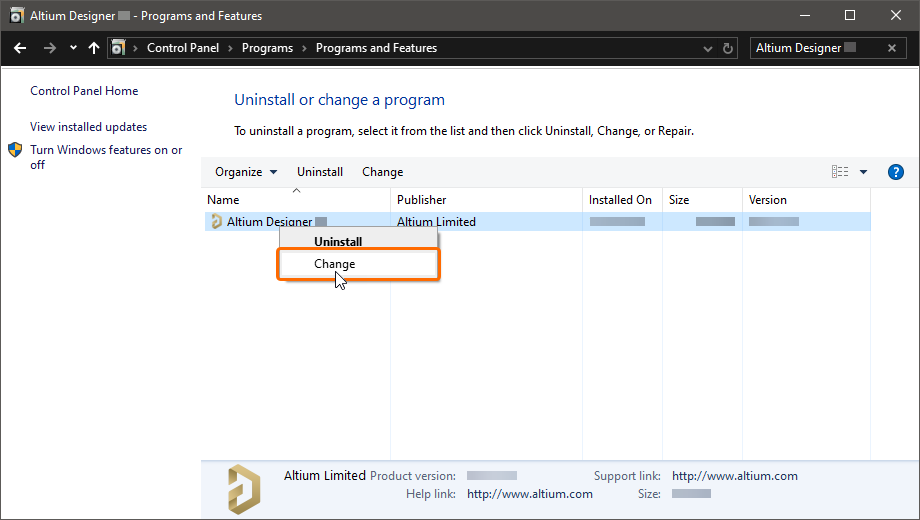Sort by the Publisher column
The width and height of the screenshot is (920, 520).
pyautogui.click(x=486, y=200)
